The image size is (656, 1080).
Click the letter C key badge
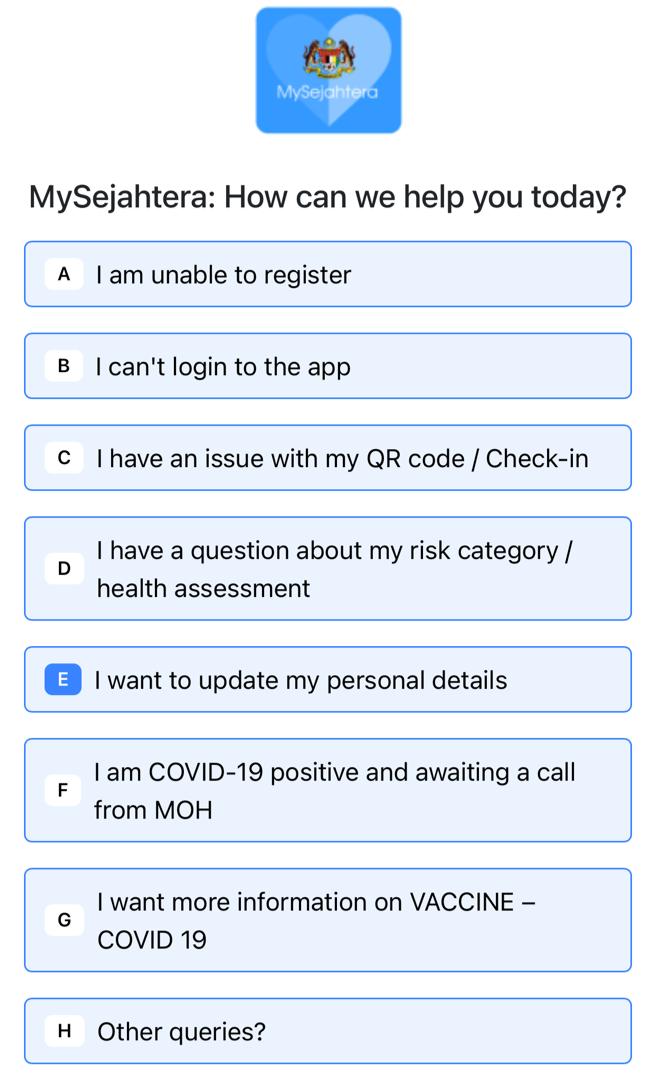pyautogui.click(x=64, y=457)
